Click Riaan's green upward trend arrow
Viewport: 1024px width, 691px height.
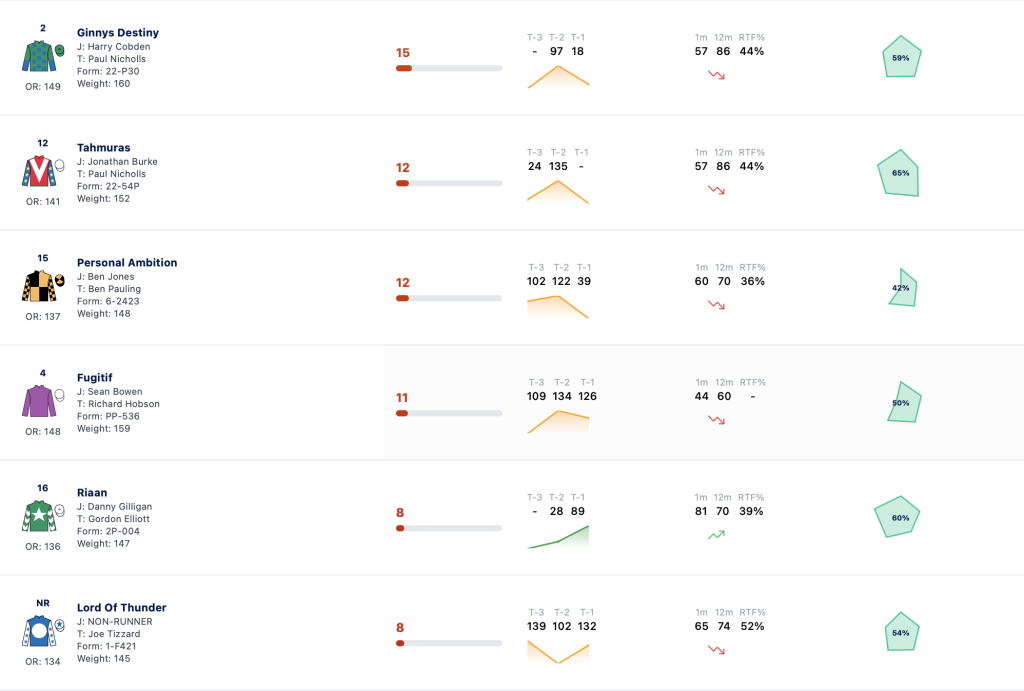click(716, 535)
